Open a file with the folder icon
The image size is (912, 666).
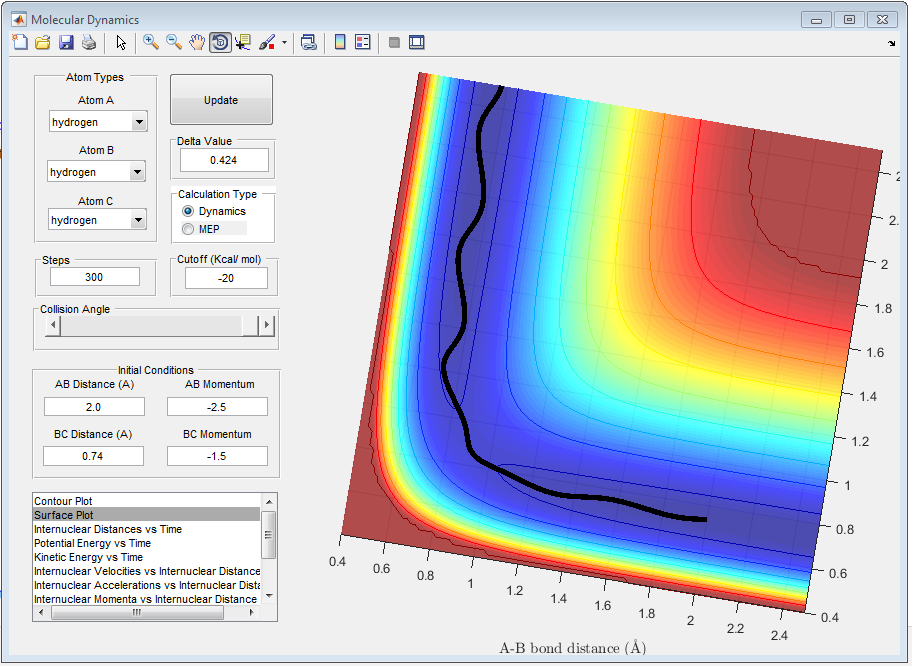[x=43, y=42]
